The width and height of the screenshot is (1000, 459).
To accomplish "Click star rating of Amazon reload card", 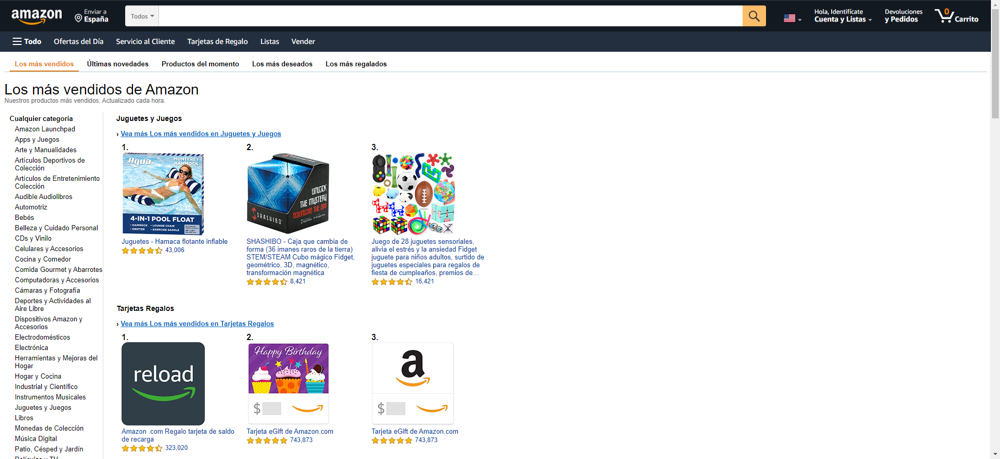I will [142, 448].
